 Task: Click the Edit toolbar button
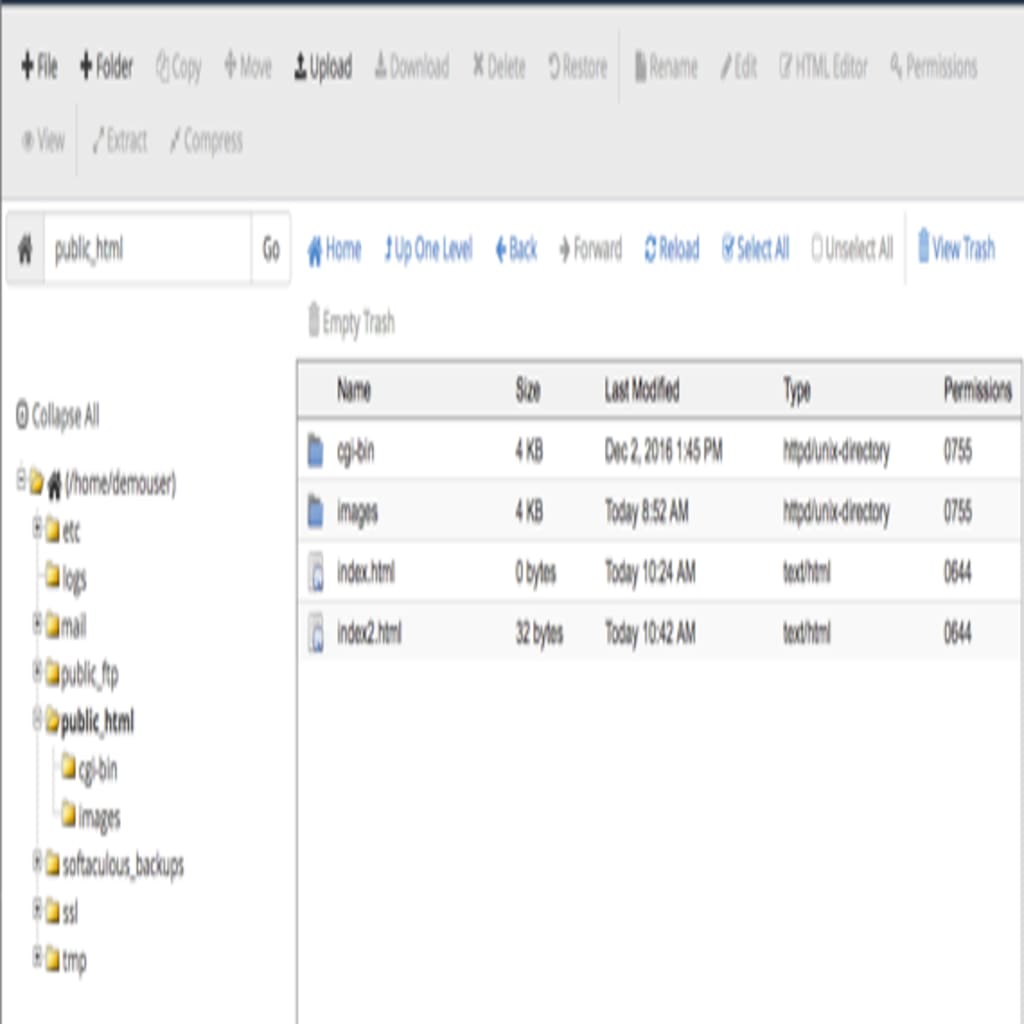[739, 67]
